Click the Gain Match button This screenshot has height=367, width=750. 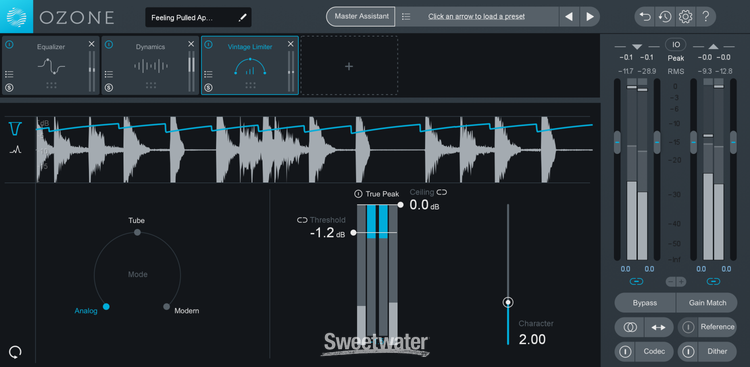(x=707, y=303)
